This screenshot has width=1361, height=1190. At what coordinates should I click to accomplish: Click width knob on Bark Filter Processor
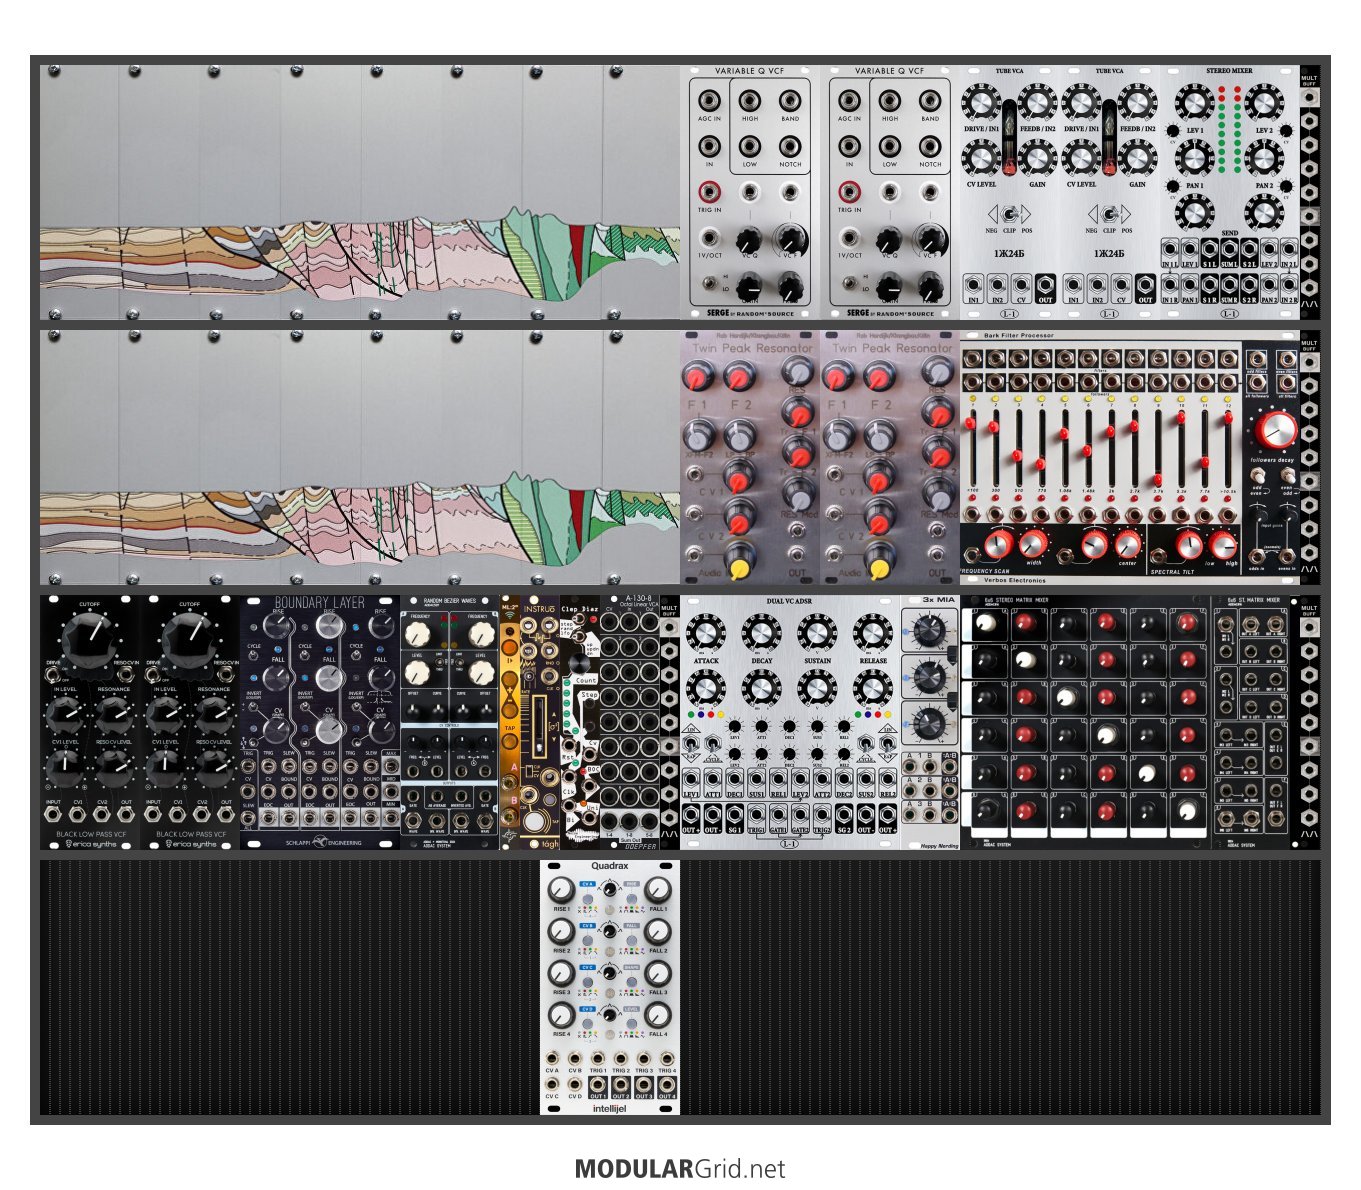point(1032,544)
